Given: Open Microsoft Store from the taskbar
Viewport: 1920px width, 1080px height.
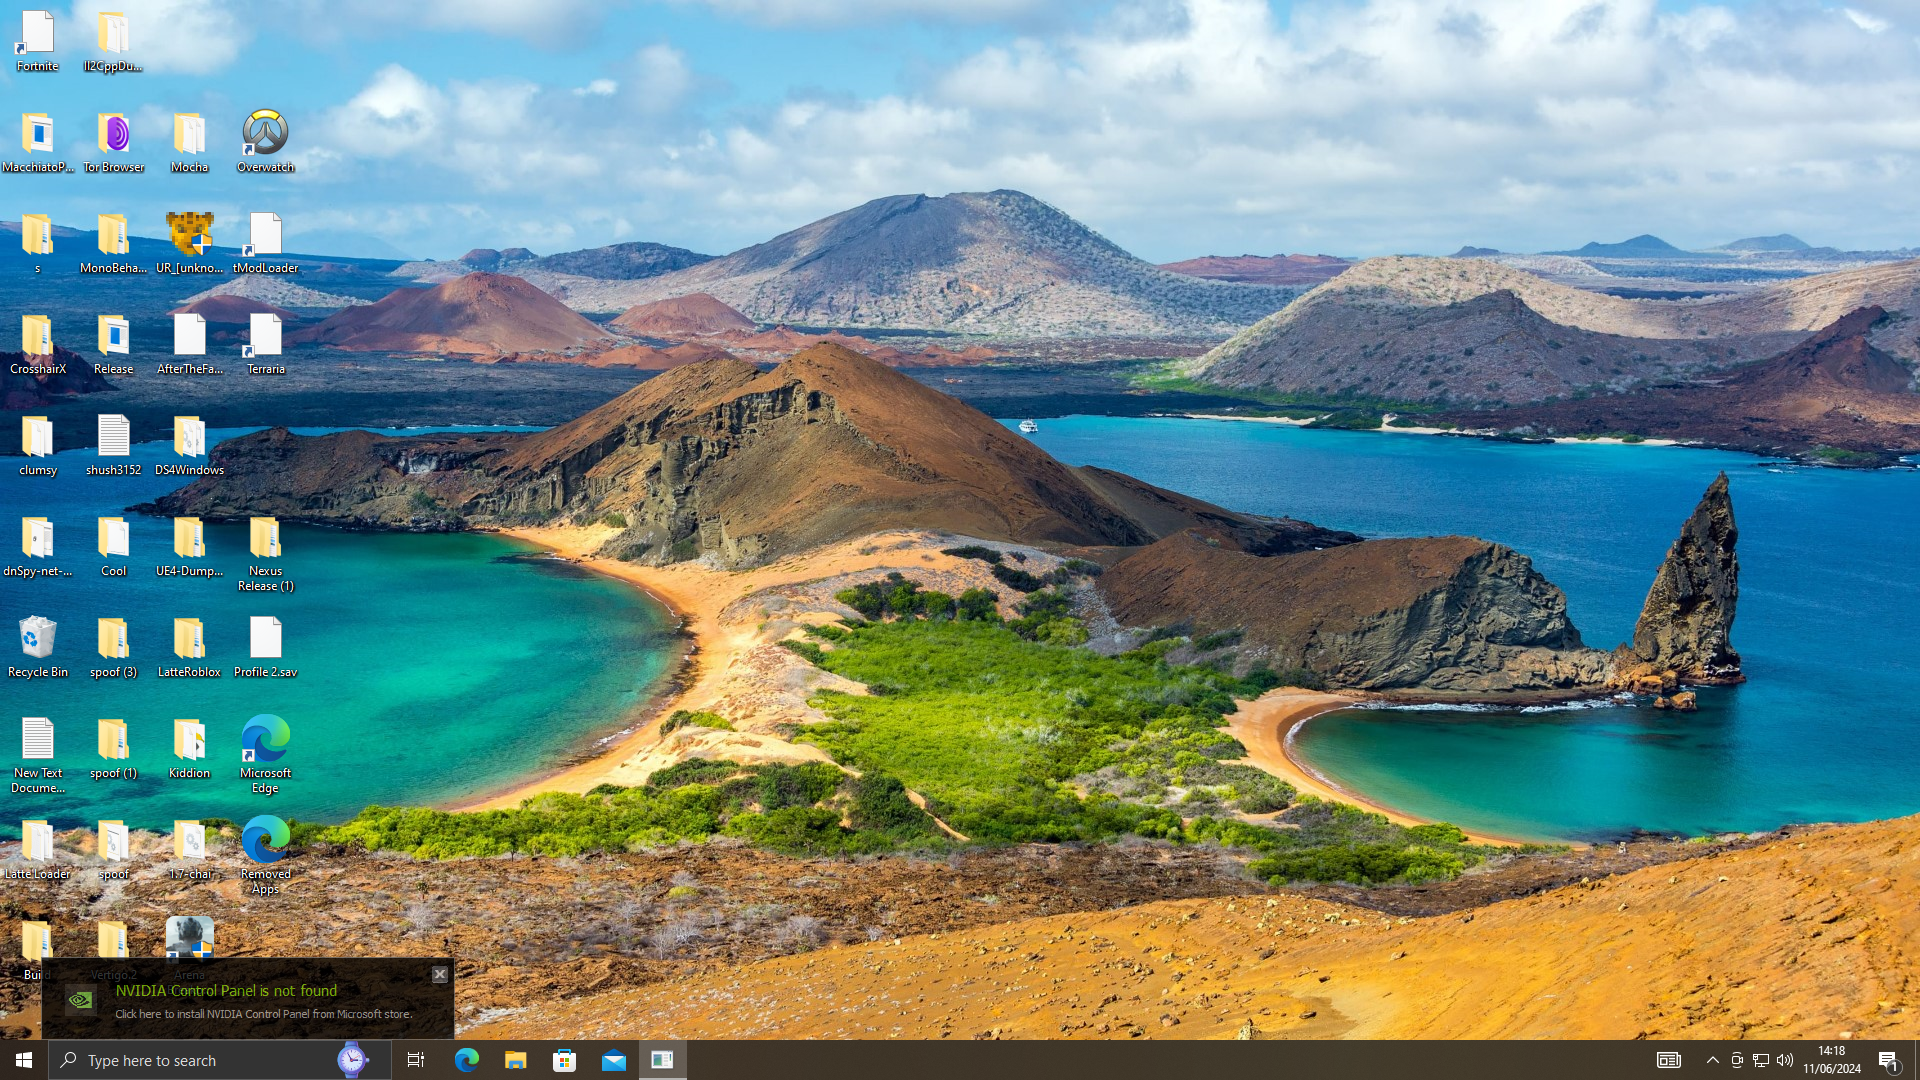Looking at the screenshot, I should [x=565, y=1060].
